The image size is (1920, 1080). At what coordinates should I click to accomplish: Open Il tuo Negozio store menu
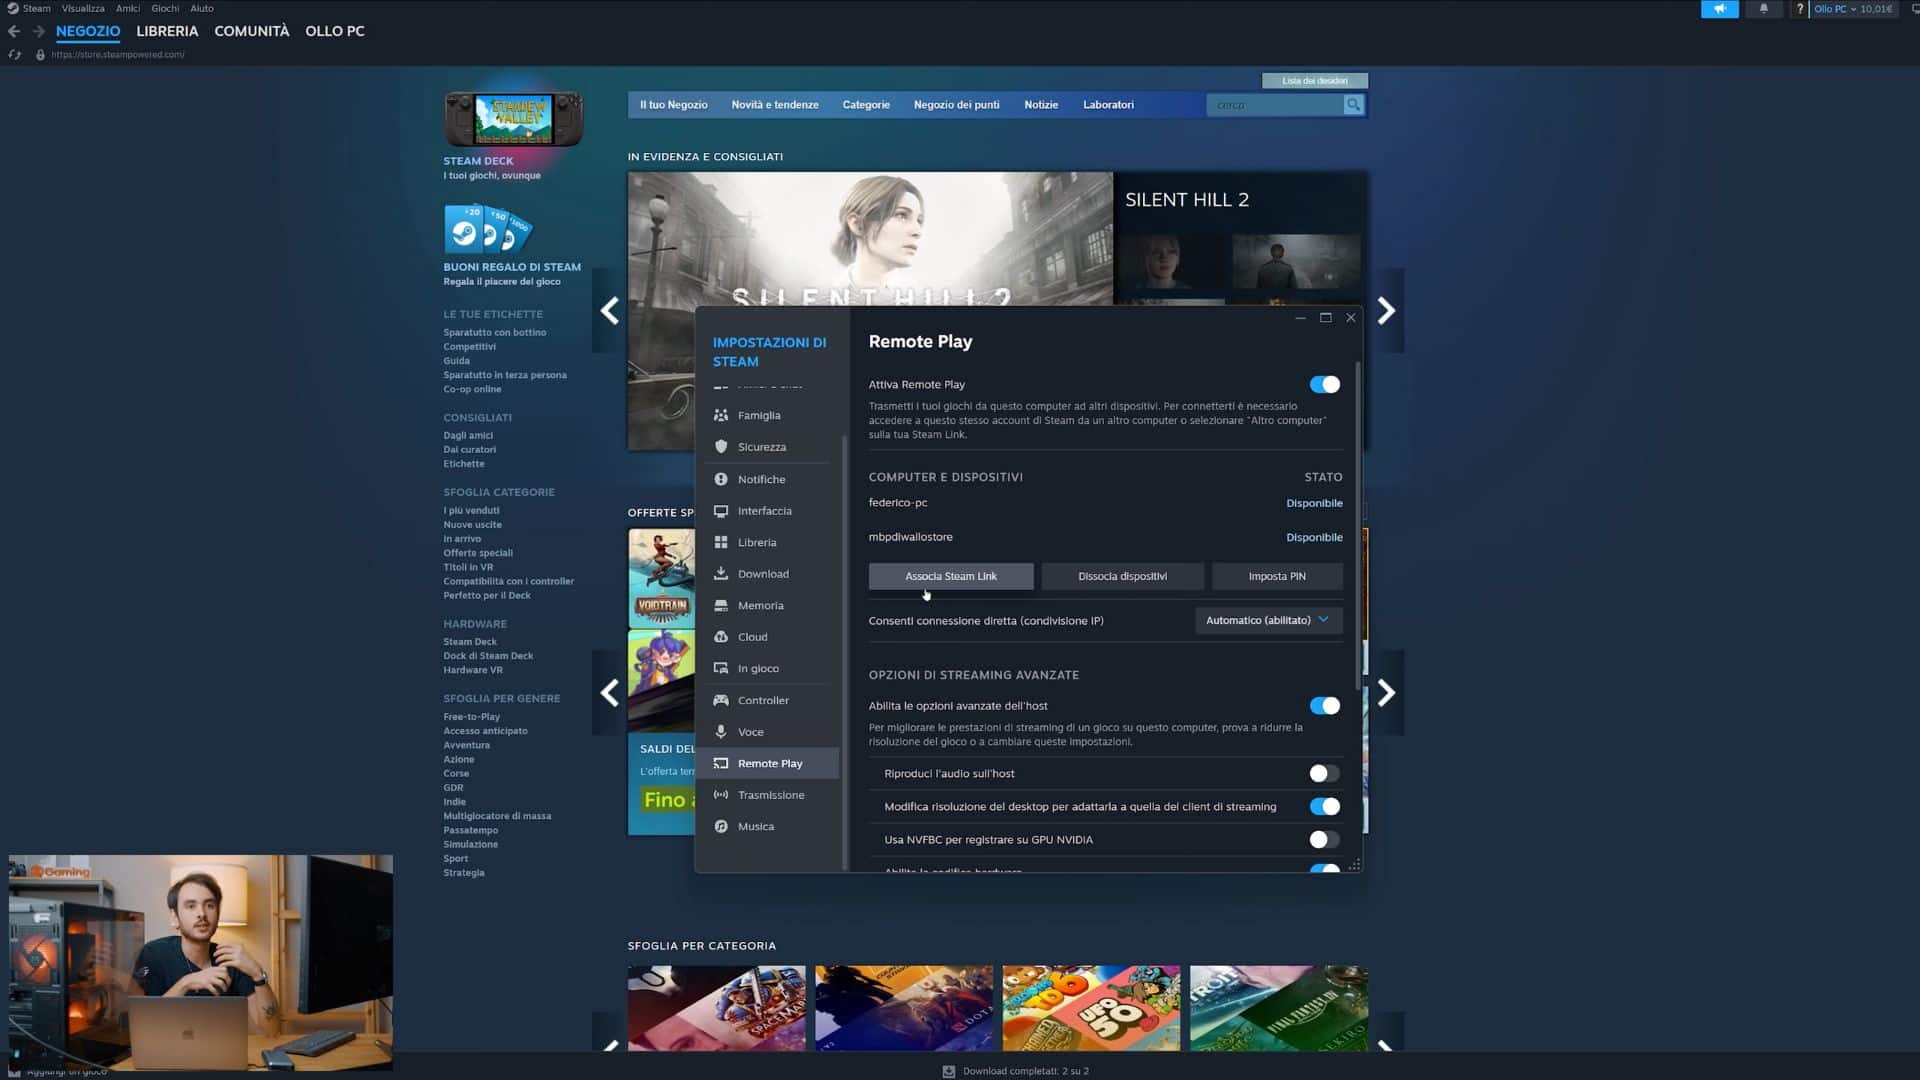point(674,104)
